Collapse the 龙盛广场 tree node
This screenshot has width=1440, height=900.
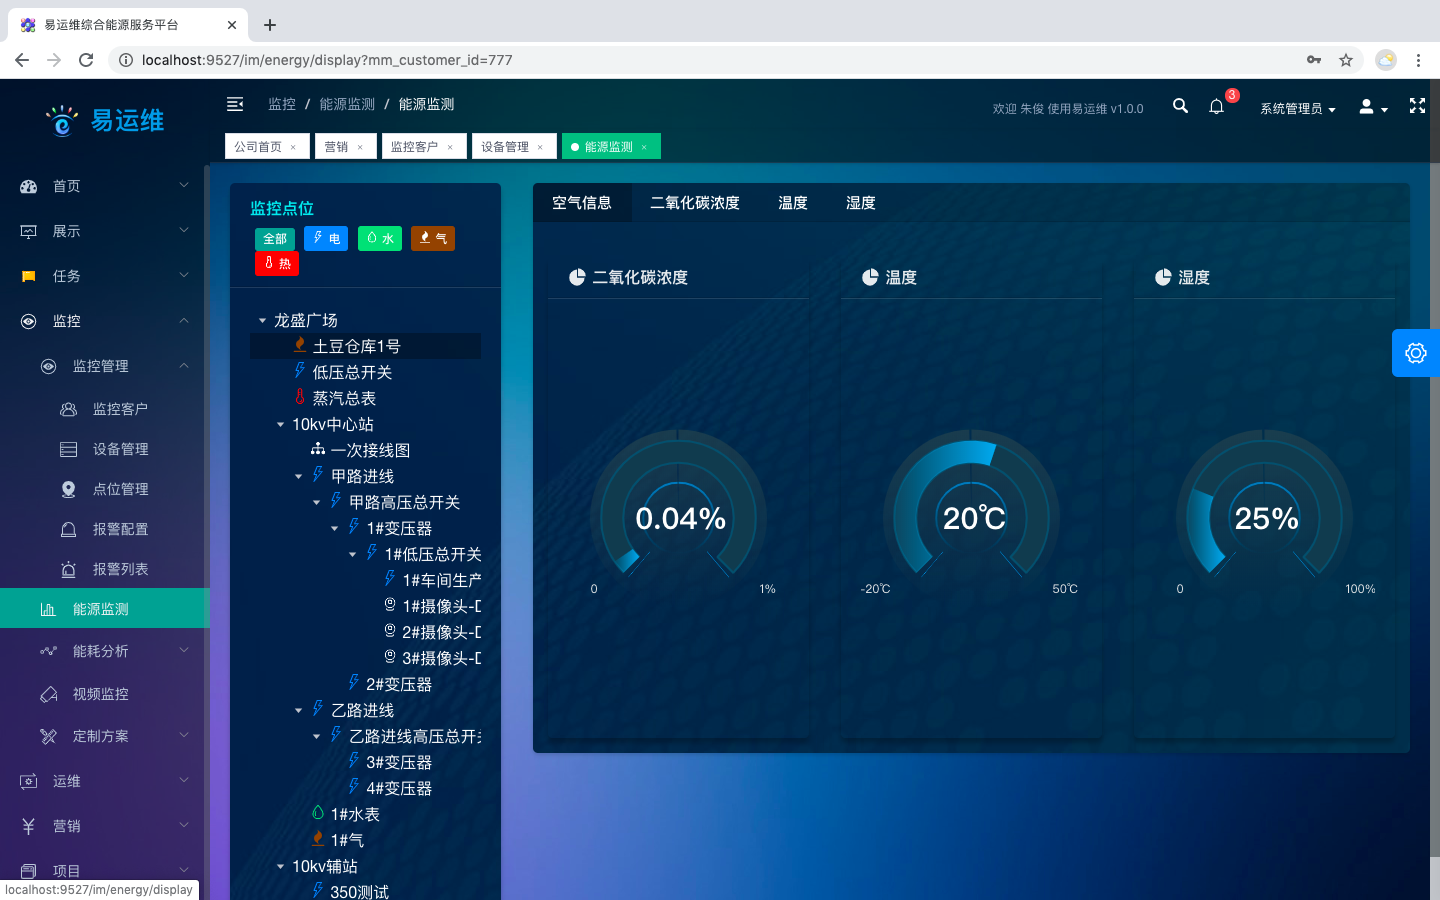[263, 321]
